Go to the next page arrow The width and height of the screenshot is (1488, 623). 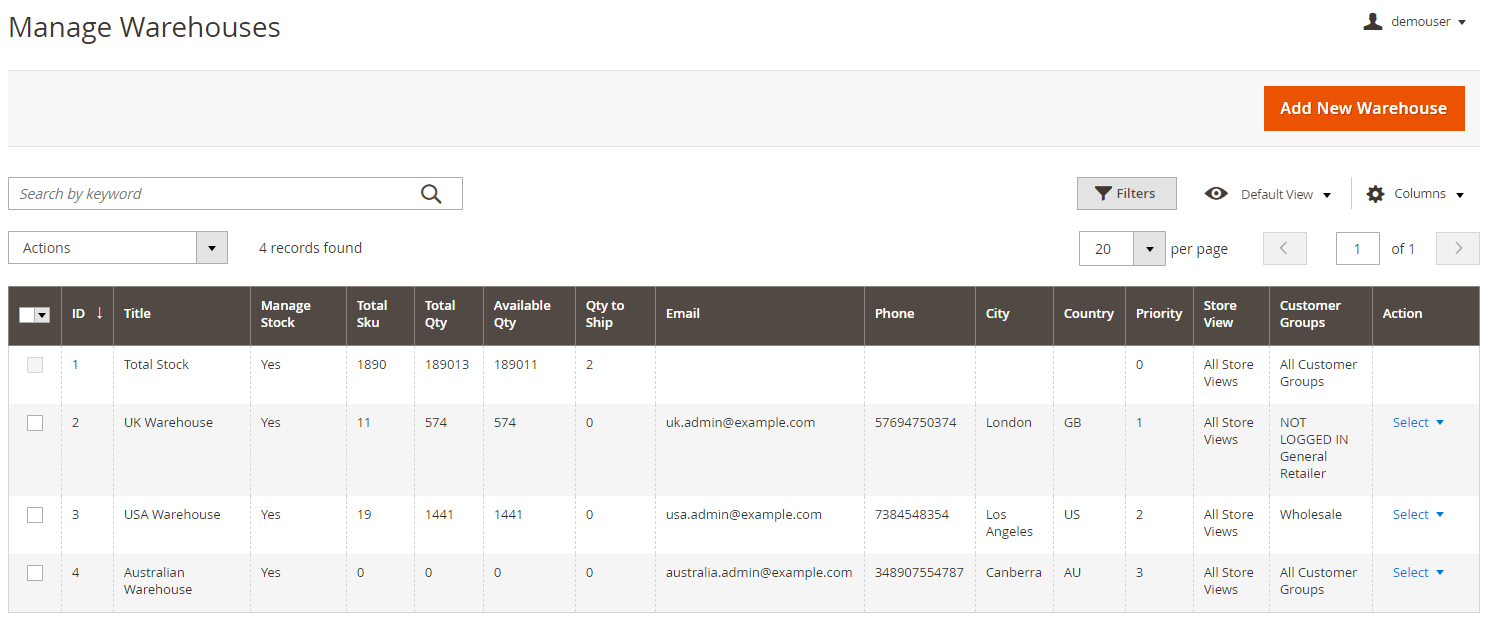pyautogui.click(x=1457, y=249)
